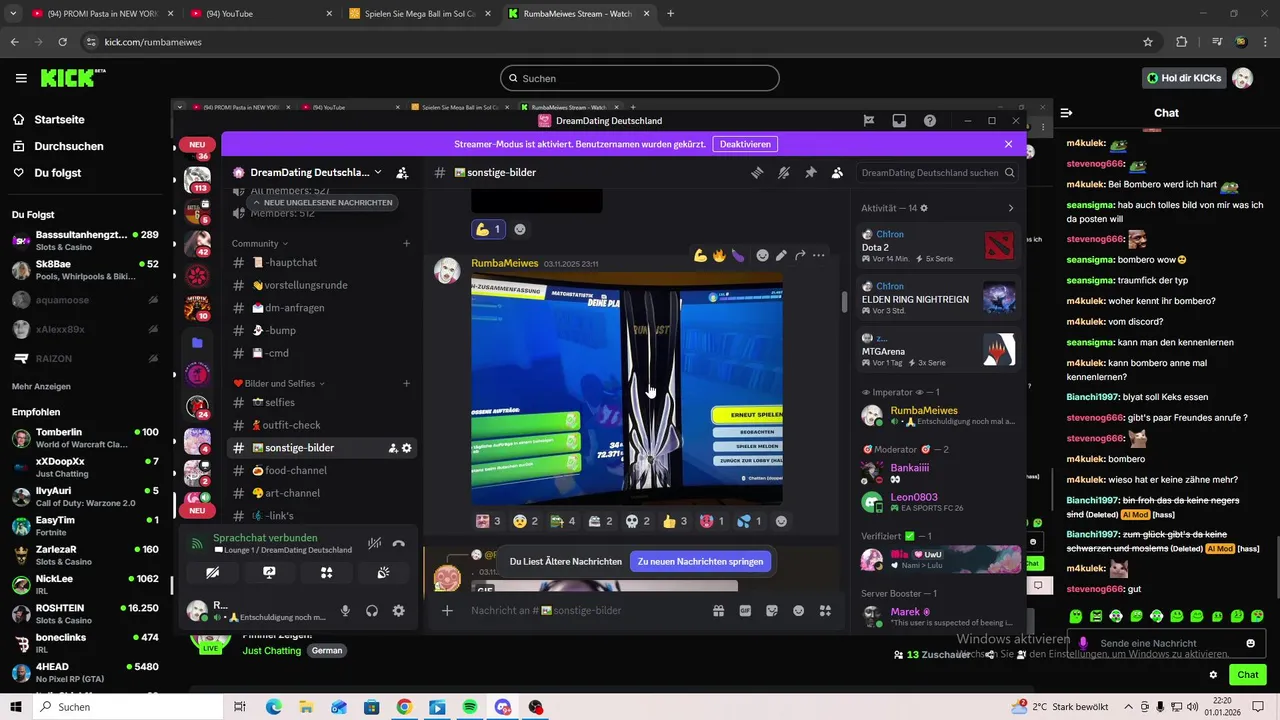Open Kick hamburger menu
This screenshot has height=720, width=1280.
pos(21,78)
